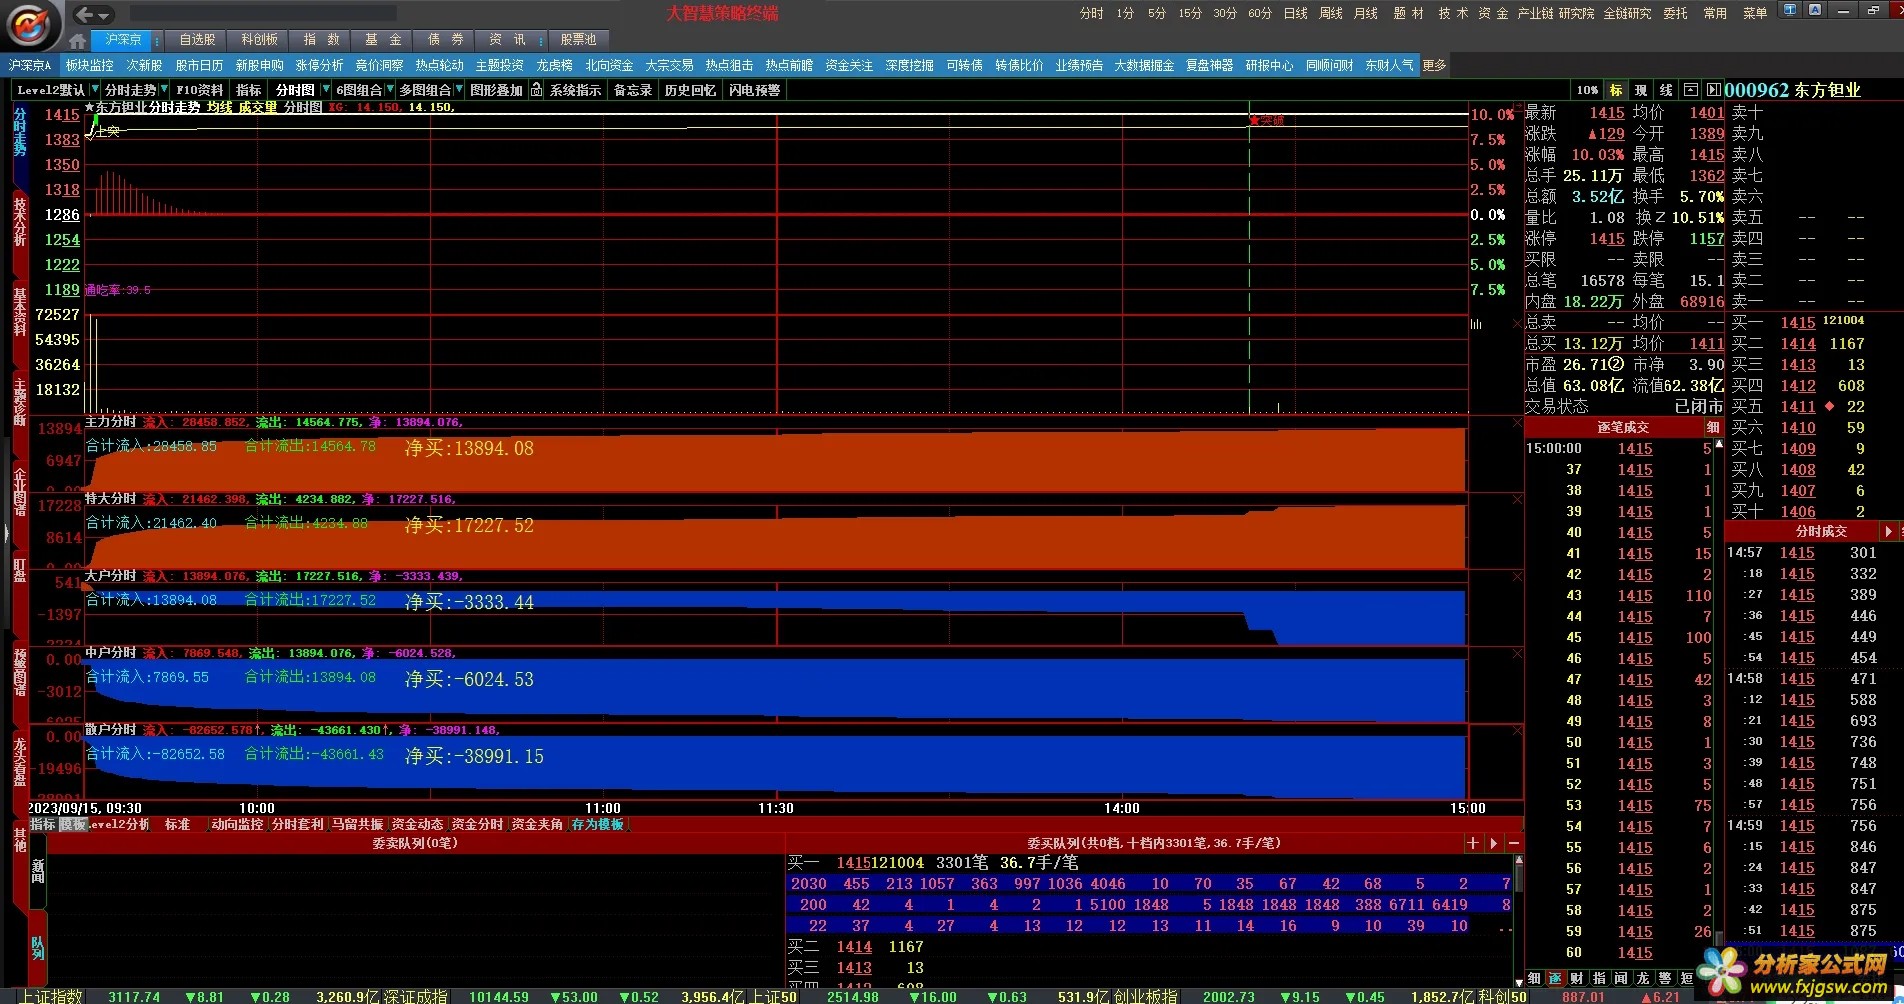This screenshot has width=1904, height=1004.
Task: Close the 大户分时 indicator panel
Action: 1517,577
